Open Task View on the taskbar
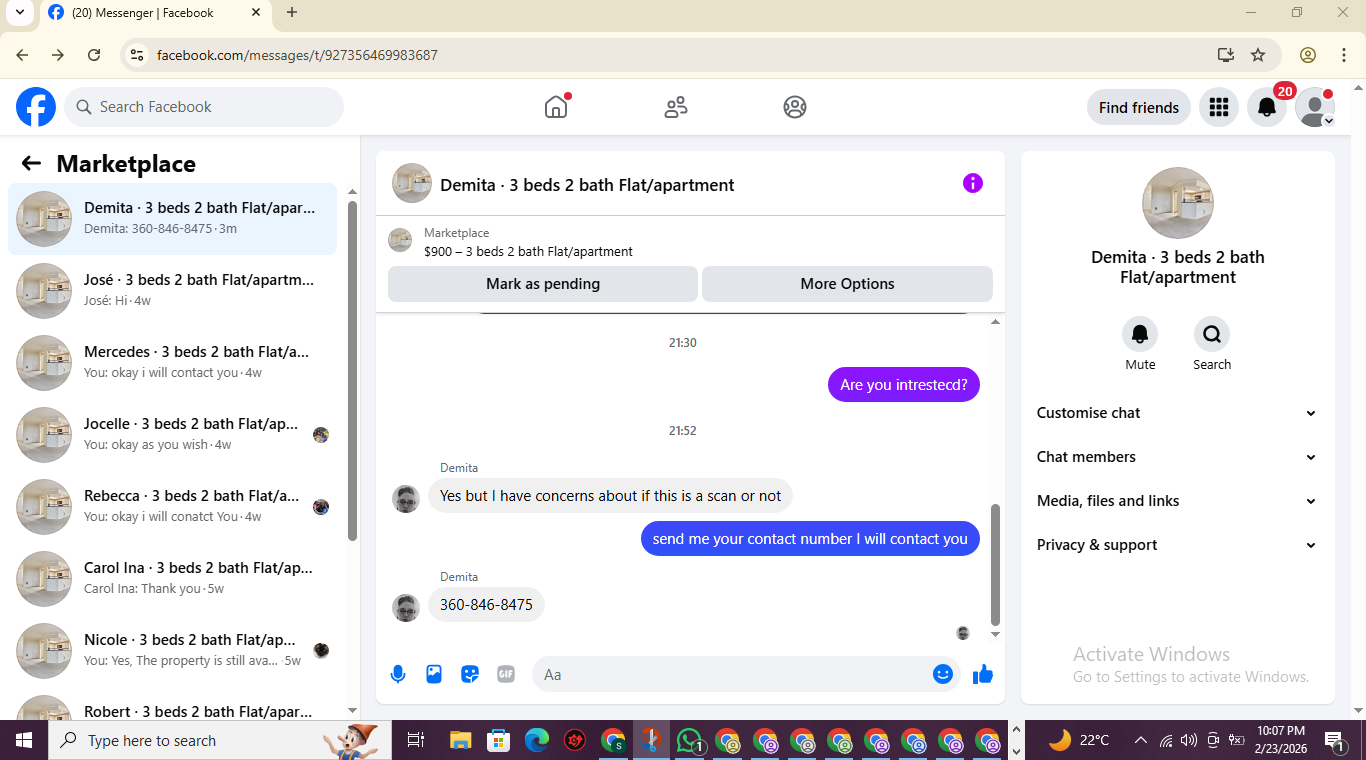 point(416,740)
